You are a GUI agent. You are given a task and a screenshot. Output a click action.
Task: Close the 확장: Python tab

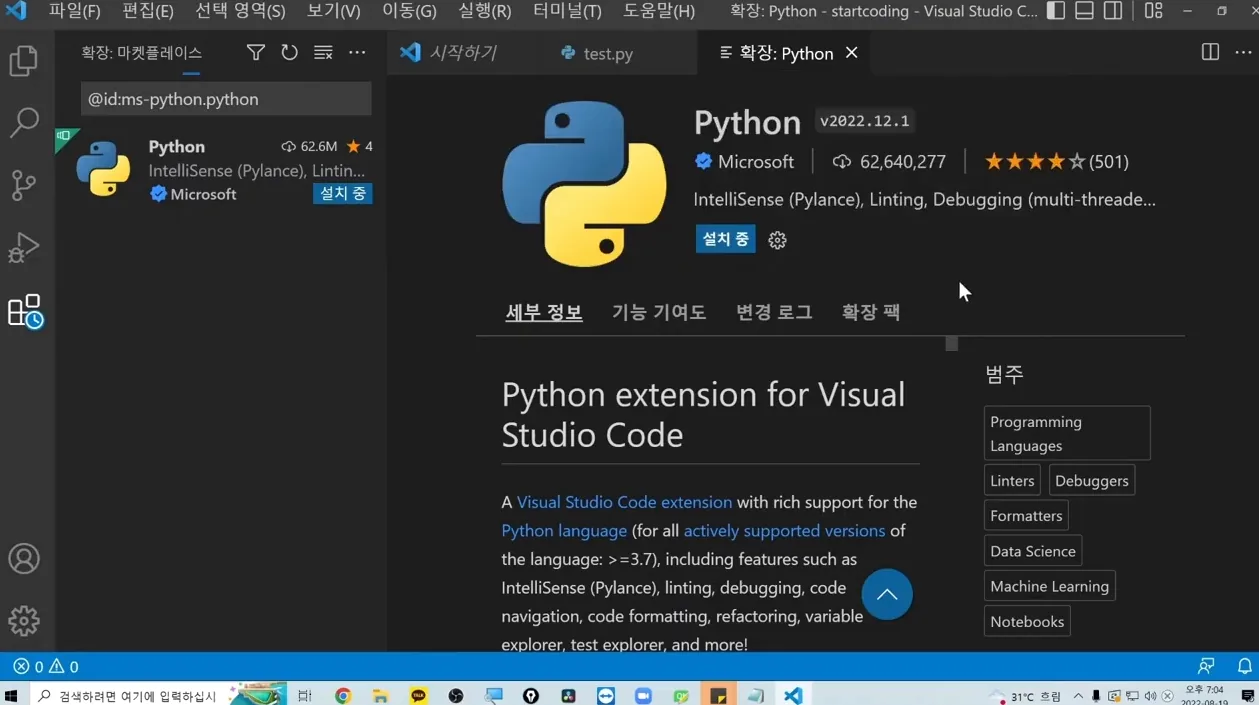(x=851, y=52)
